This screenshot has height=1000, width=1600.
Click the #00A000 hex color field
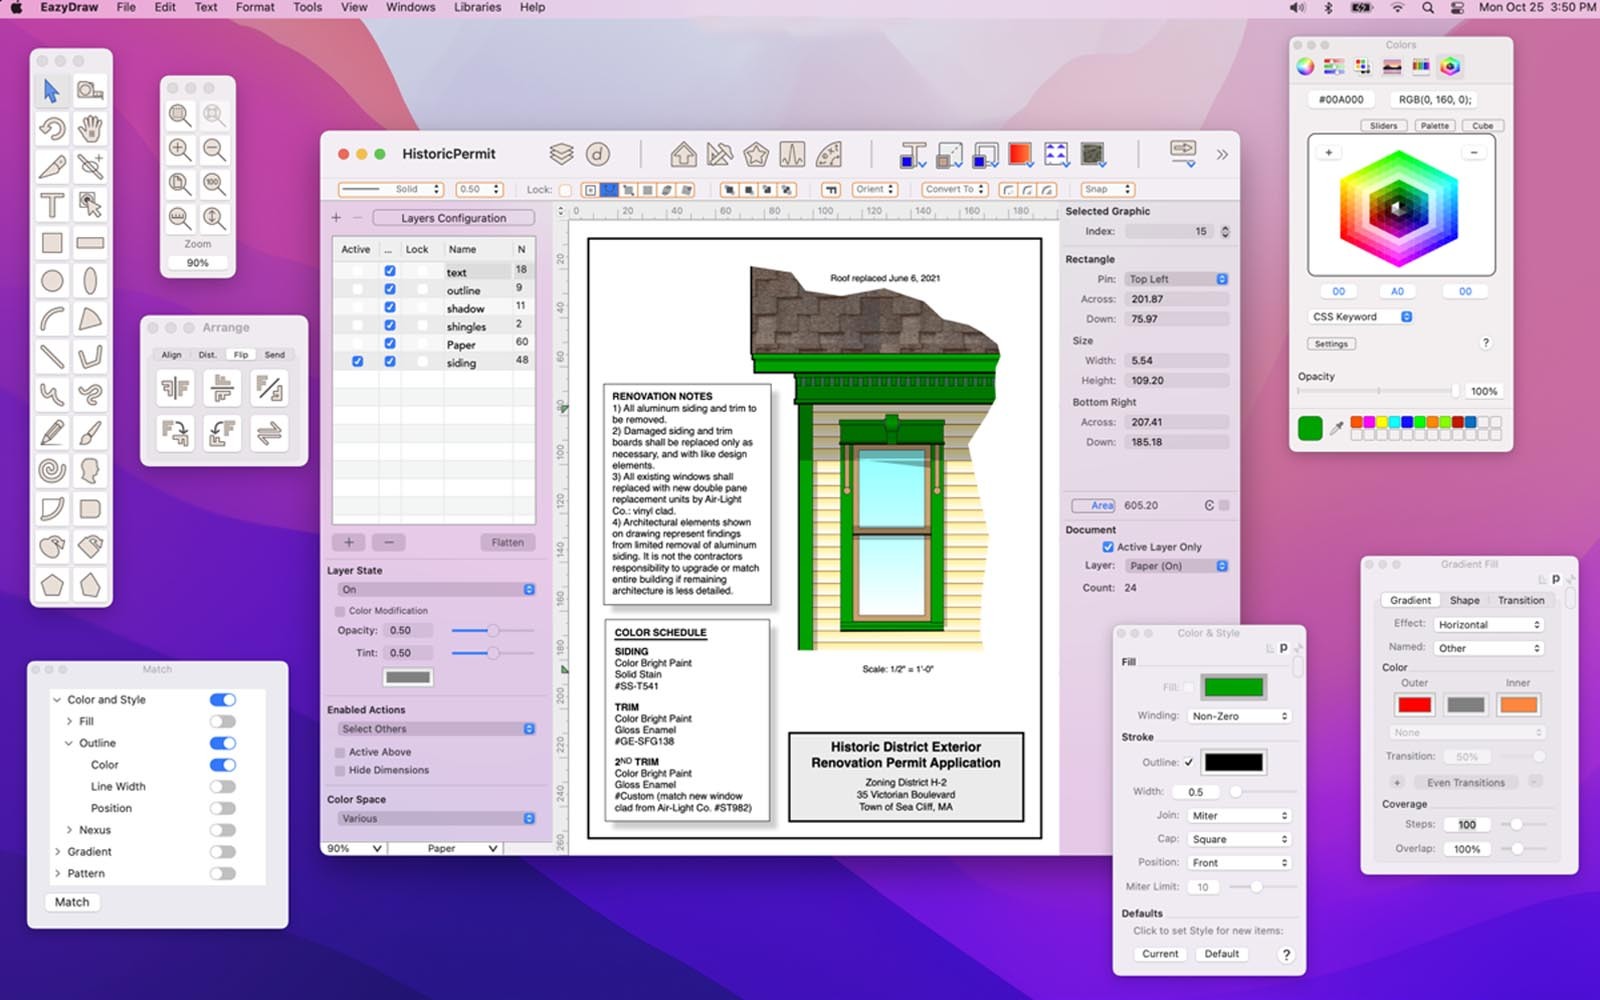[x=1340, y=99]
